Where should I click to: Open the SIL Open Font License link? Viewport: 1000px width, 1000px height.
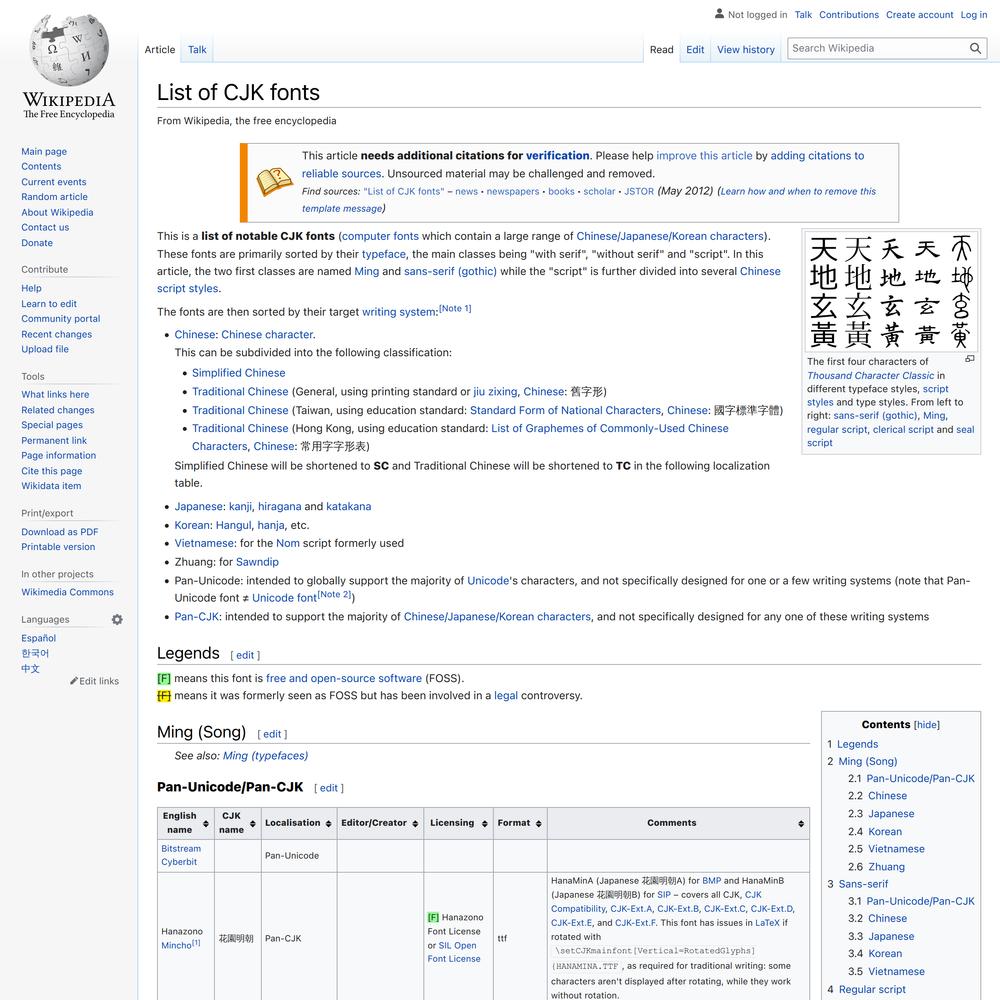click(454, 952)
